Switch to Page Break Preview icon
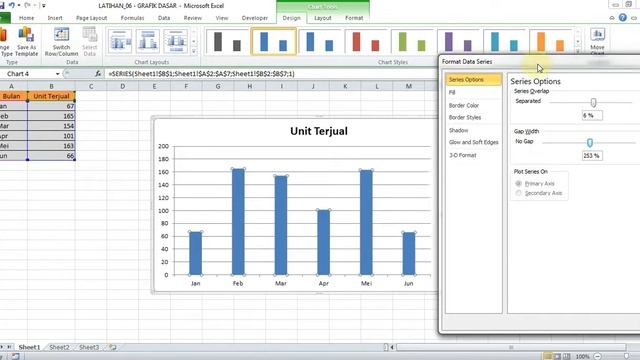 coord(567,356)
